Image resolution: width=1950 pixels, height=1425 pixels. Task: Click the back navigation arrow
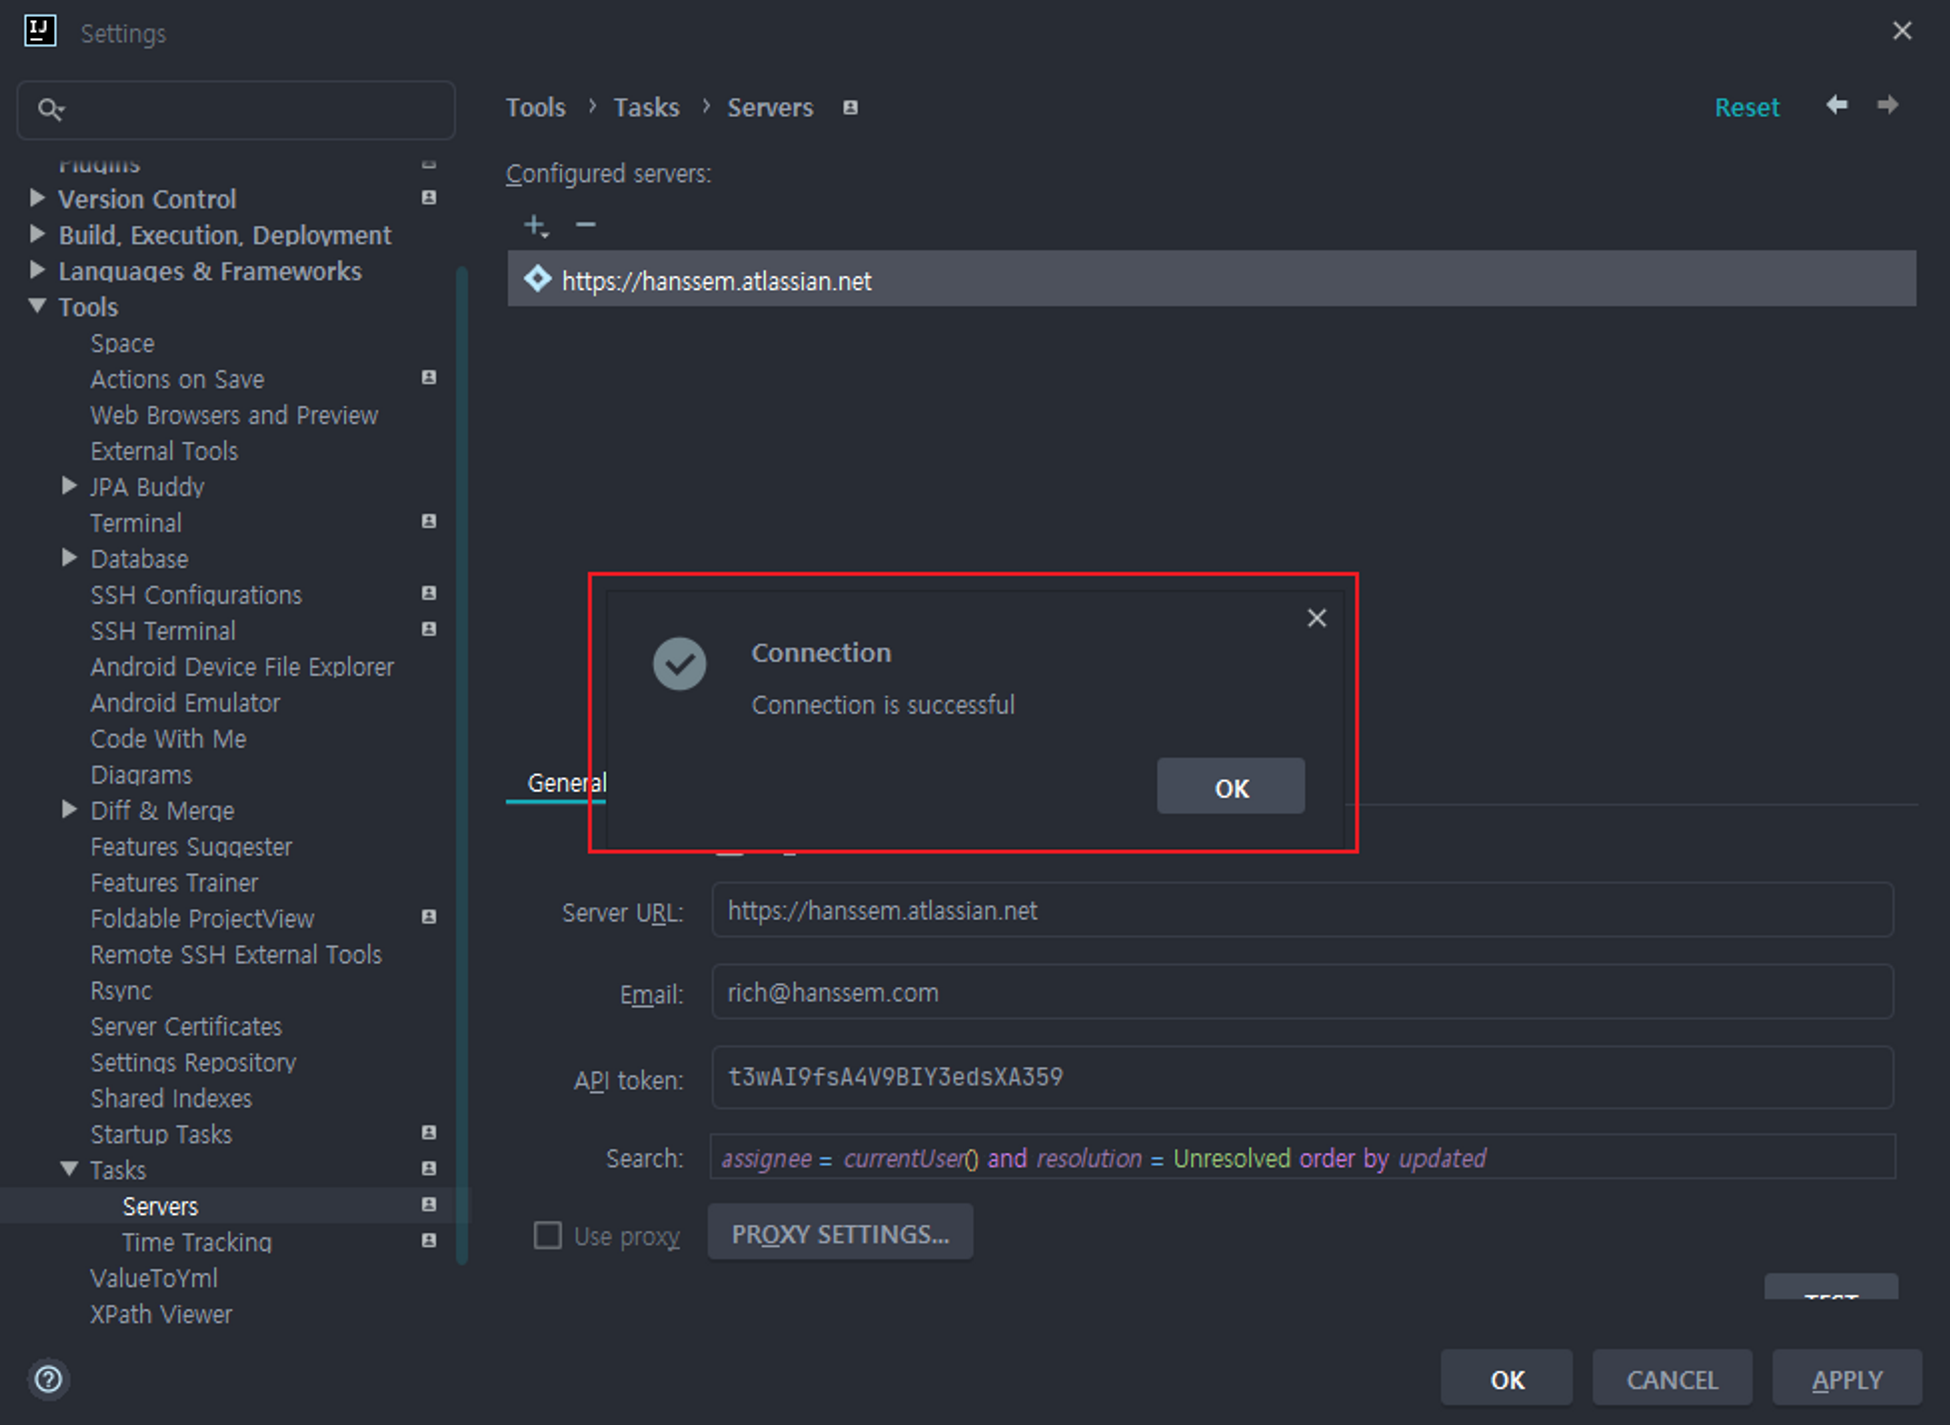coord(1836,105)
